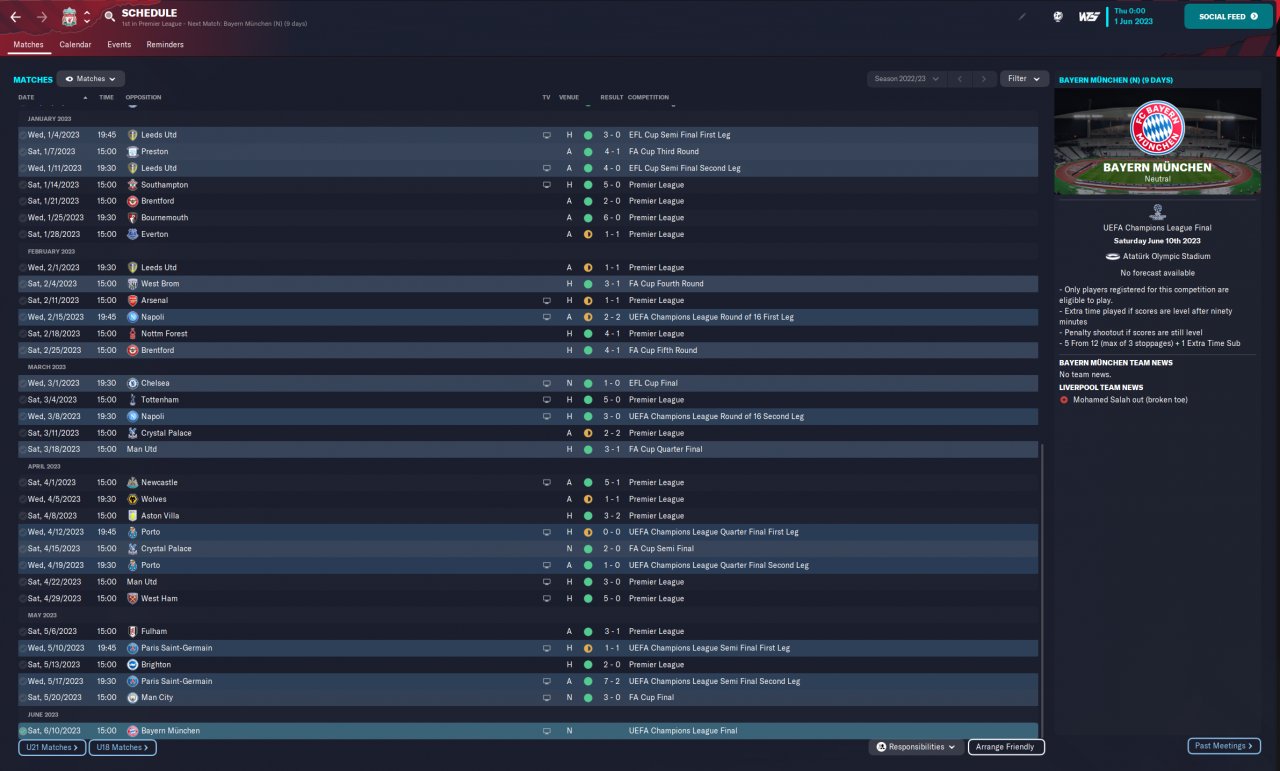Click the Chelsea club badge
The width and height of the screenshot is (1280, 771).
(132, 383)
